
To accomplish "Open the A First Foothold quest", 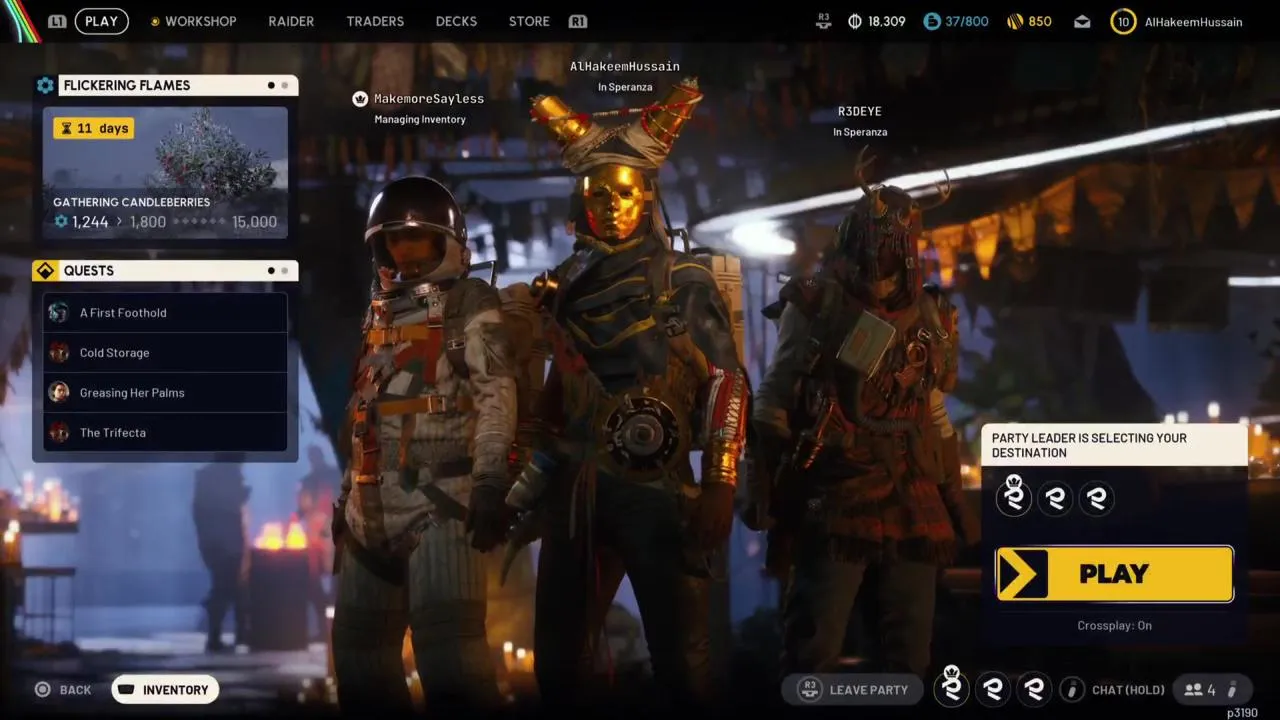I will pyautogui.click(x=165, y=312).
